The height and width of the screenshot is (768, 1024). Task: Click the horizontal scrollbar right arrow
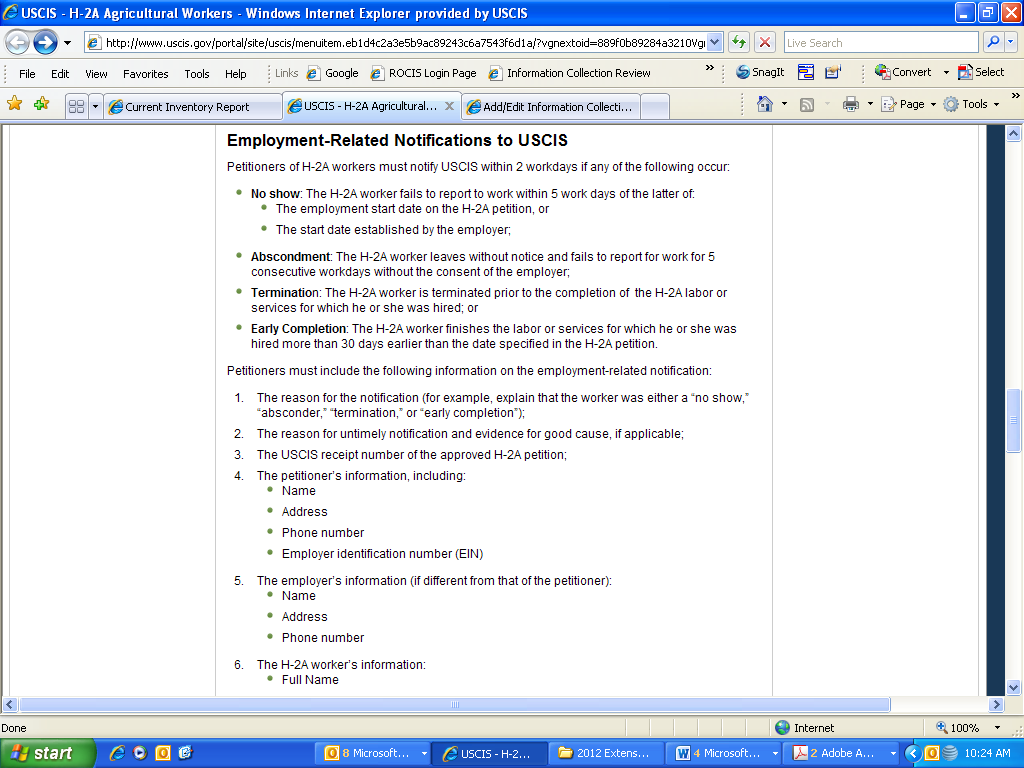pos(997,705)
